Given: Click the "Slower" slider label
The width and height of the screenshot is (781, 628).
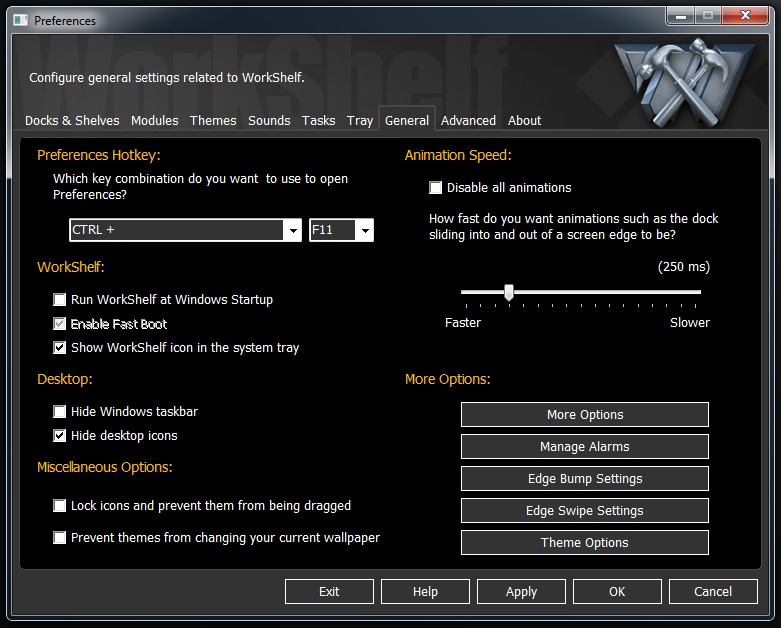Looking at the screenshot, I should coord(690,323).
